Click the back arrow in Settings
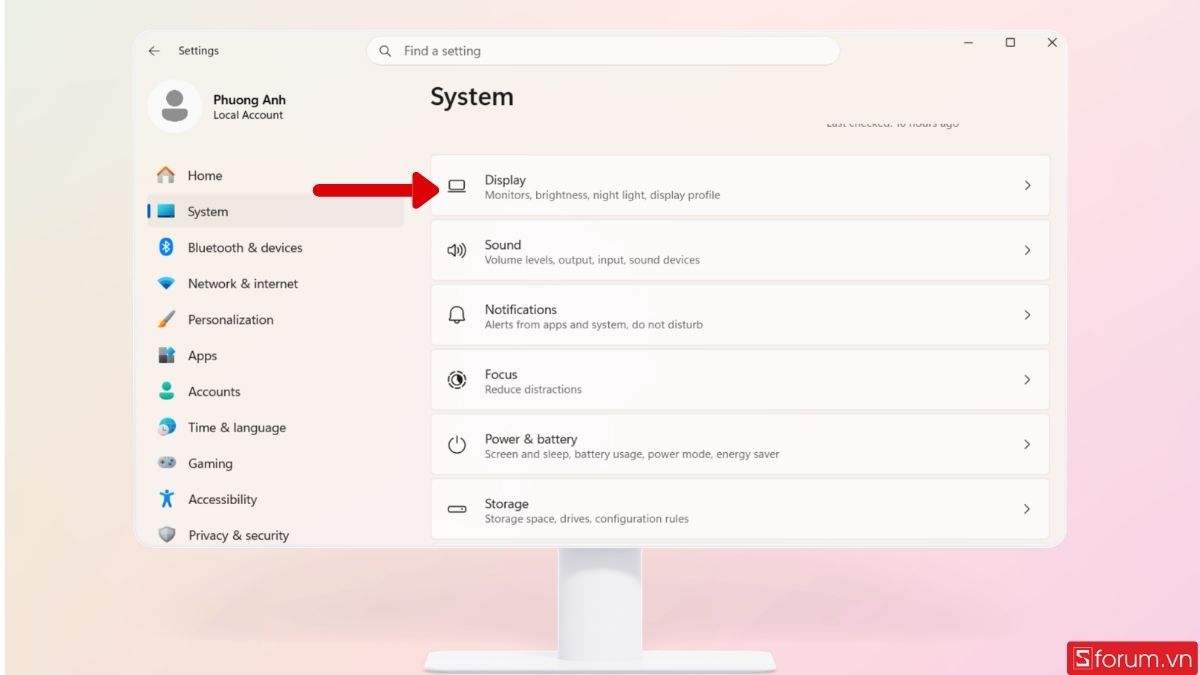This screenshot has height=675, width=1200. click(154, 51)
